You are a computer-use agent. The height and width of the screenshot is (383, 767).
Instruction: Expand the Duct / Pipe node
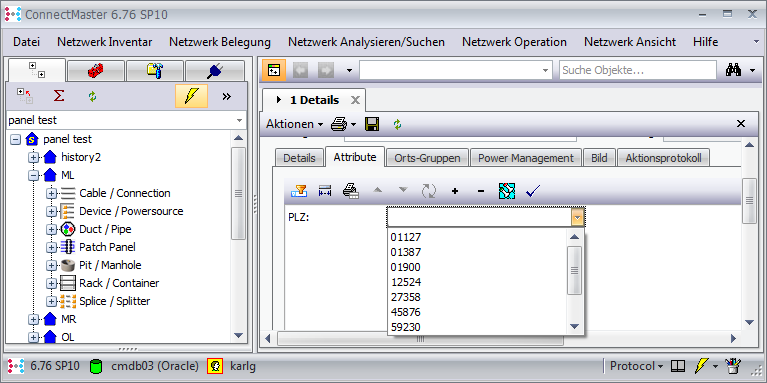(x=51, y=229)
